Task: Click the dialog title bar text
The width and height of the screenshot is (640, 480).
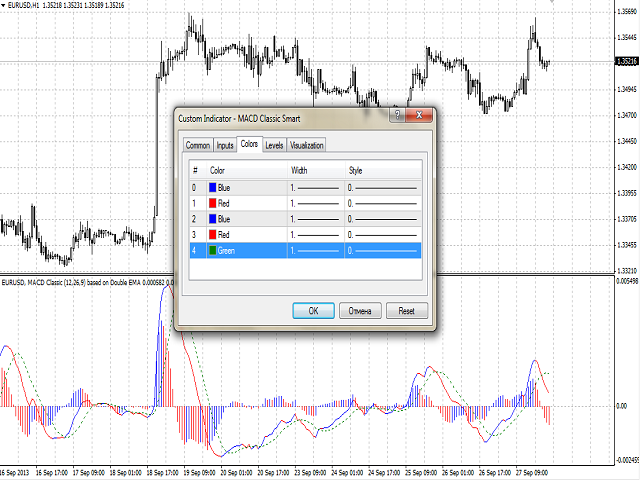Action: (x=239, y=119)
